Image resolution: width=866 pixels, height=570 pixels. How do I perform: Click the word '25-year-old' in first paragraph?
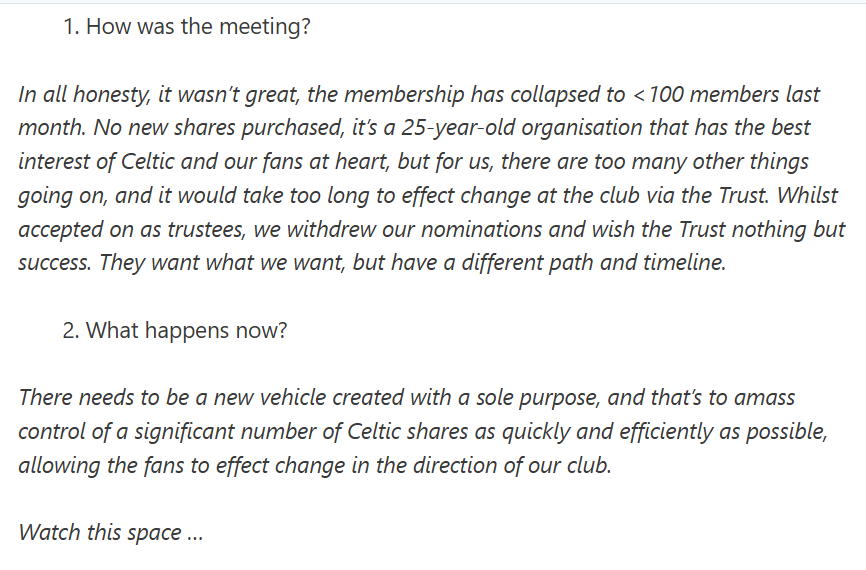(x=458, y=128)
